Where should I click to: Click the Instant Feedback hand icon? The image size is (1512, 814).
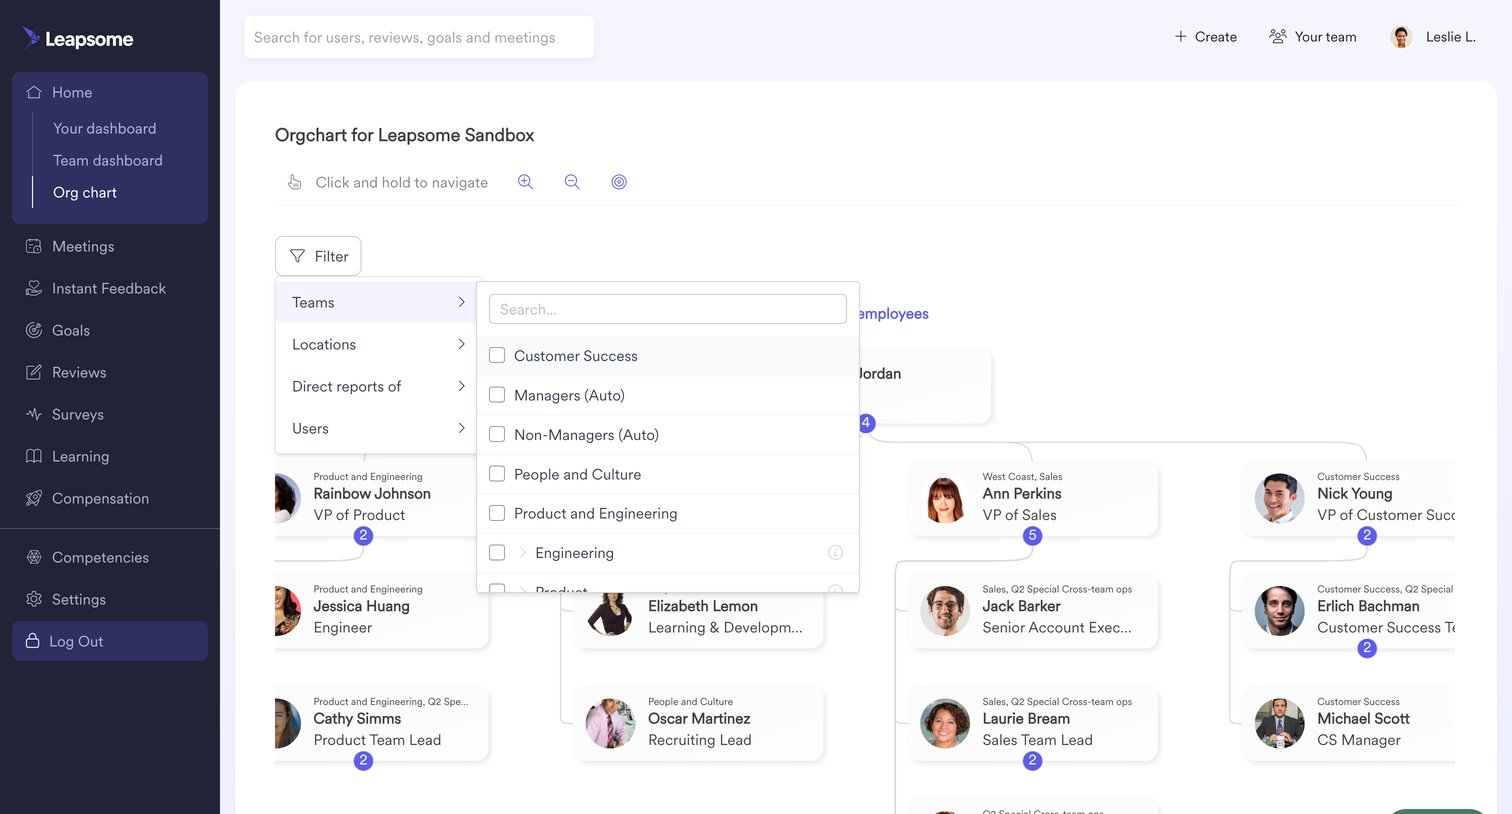point(34,288)
